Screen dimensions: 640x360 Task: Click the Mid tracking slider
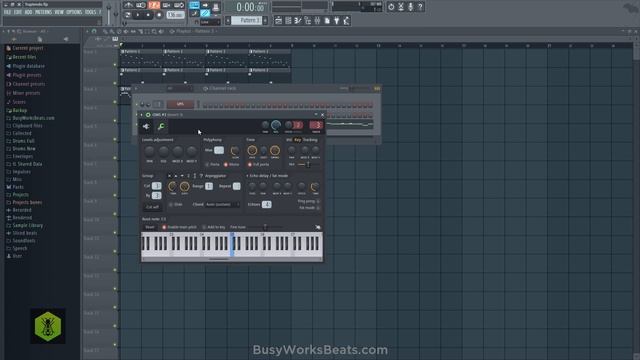[x=308, y=164]
